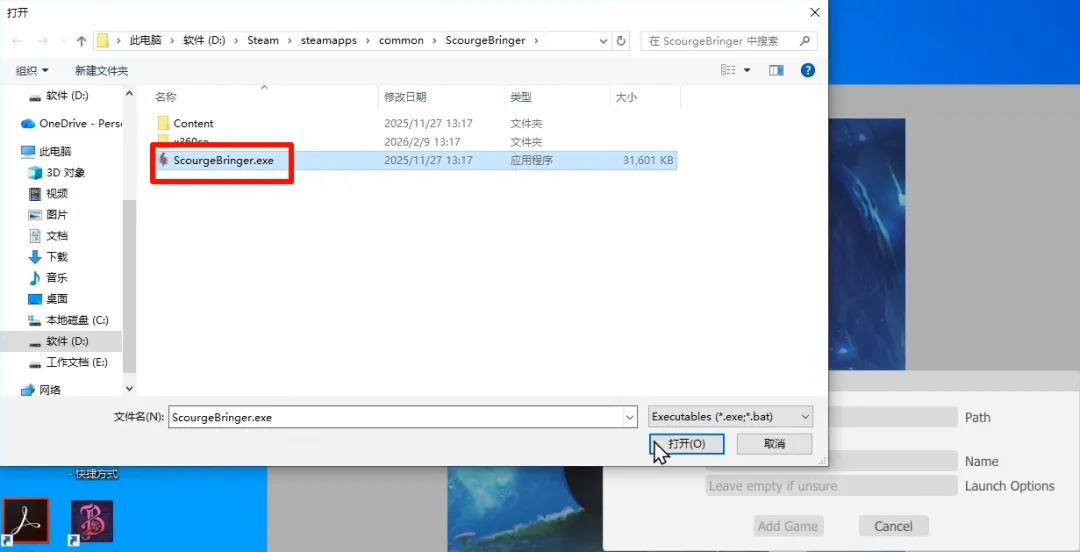Expand address bar history dropdown

point(603,41)
